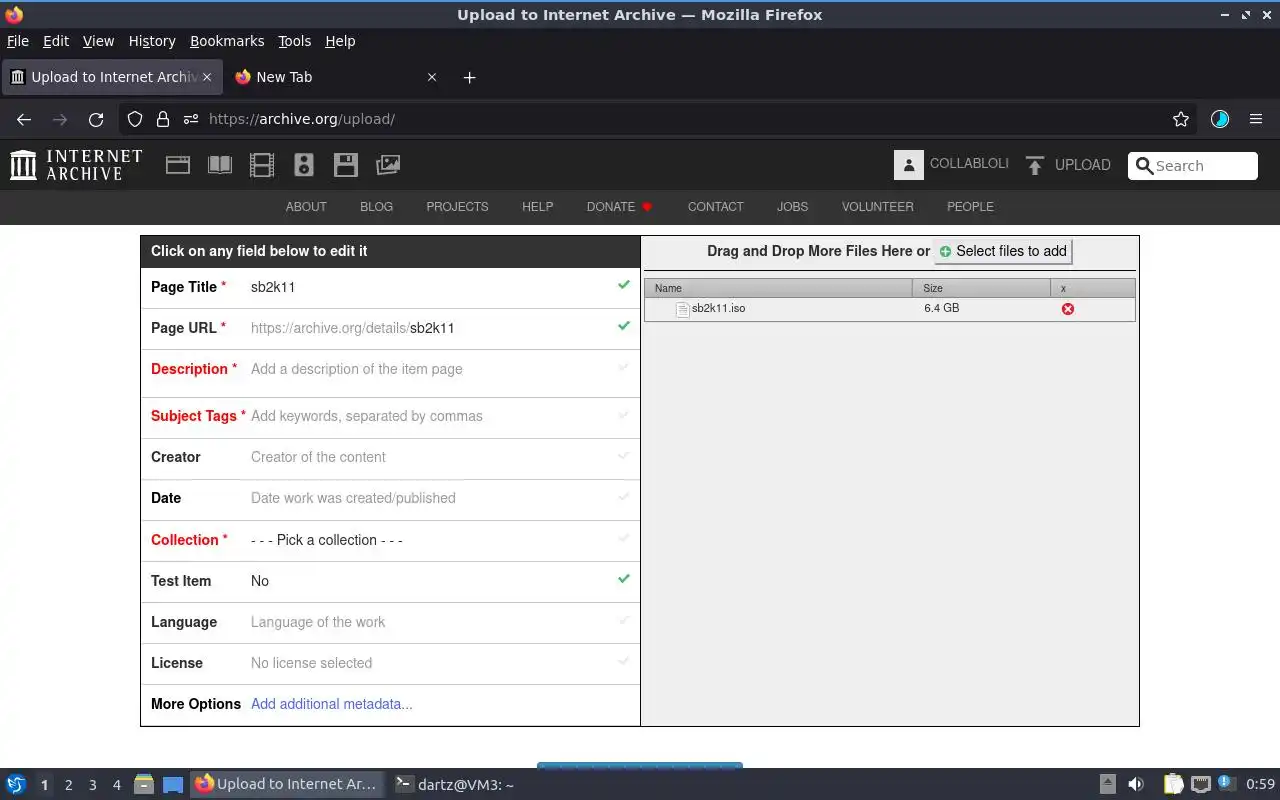Open a new browser tab with plus

click(x=469, y=77)
